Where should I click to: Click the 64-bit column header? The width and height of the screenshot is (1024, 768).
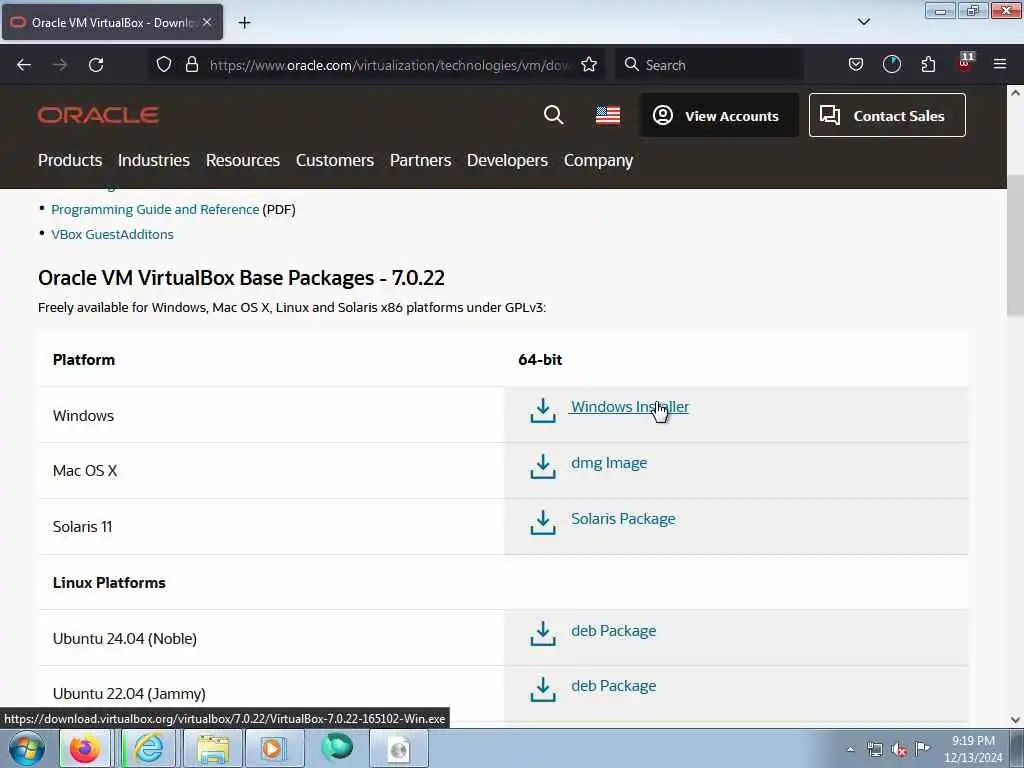click(x=540, y=360)
